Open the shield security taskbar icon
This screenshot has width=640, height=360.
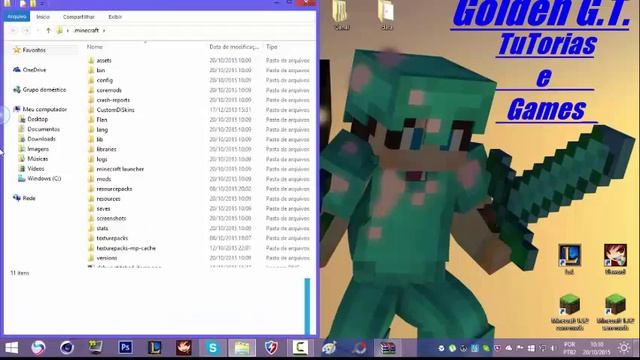[271, 348]
